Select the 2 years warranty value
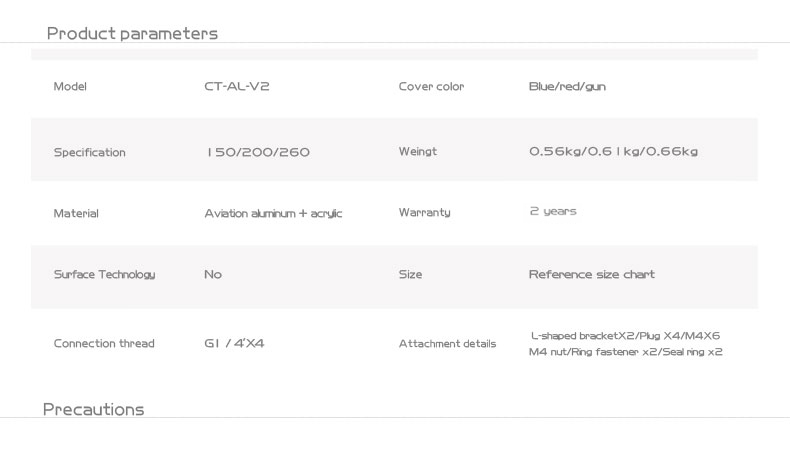This screenshot has height=462, width=790. (x=553, y=212)
